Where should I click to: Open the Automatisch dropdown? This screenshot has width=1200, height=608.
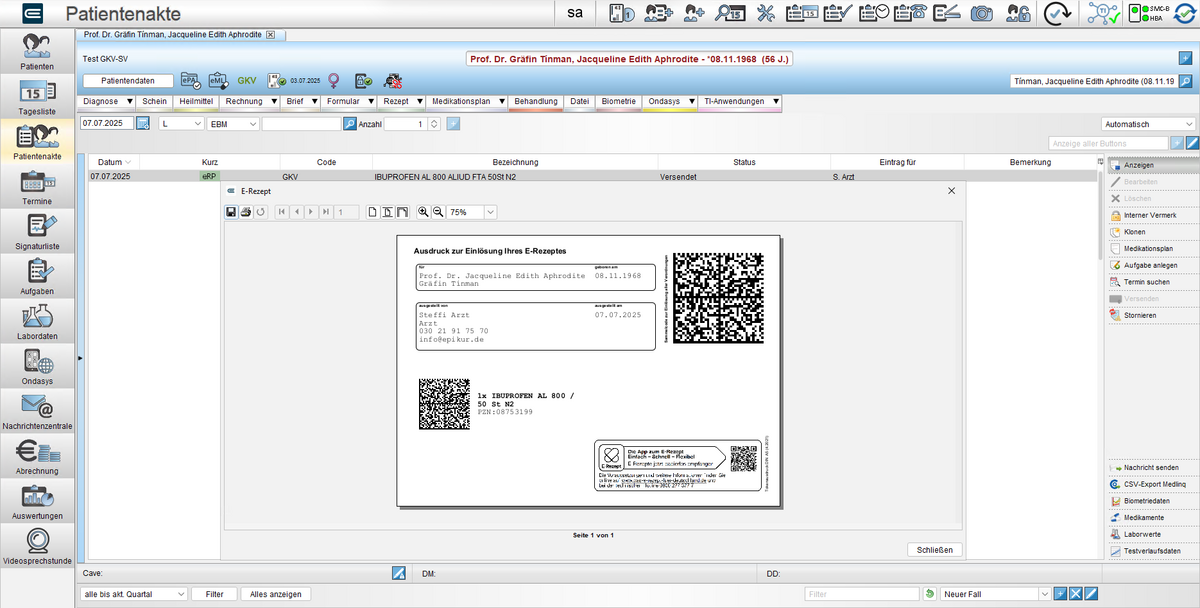coord(1149,124)
